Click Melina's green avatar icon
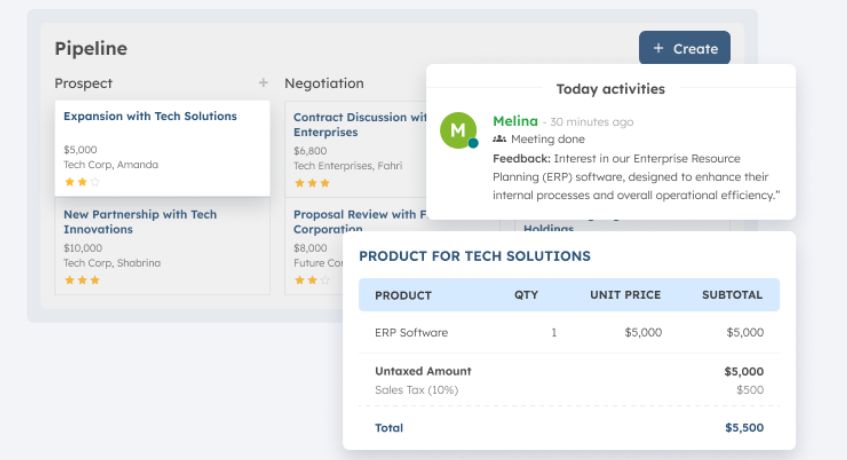 (x=458, y=130)
